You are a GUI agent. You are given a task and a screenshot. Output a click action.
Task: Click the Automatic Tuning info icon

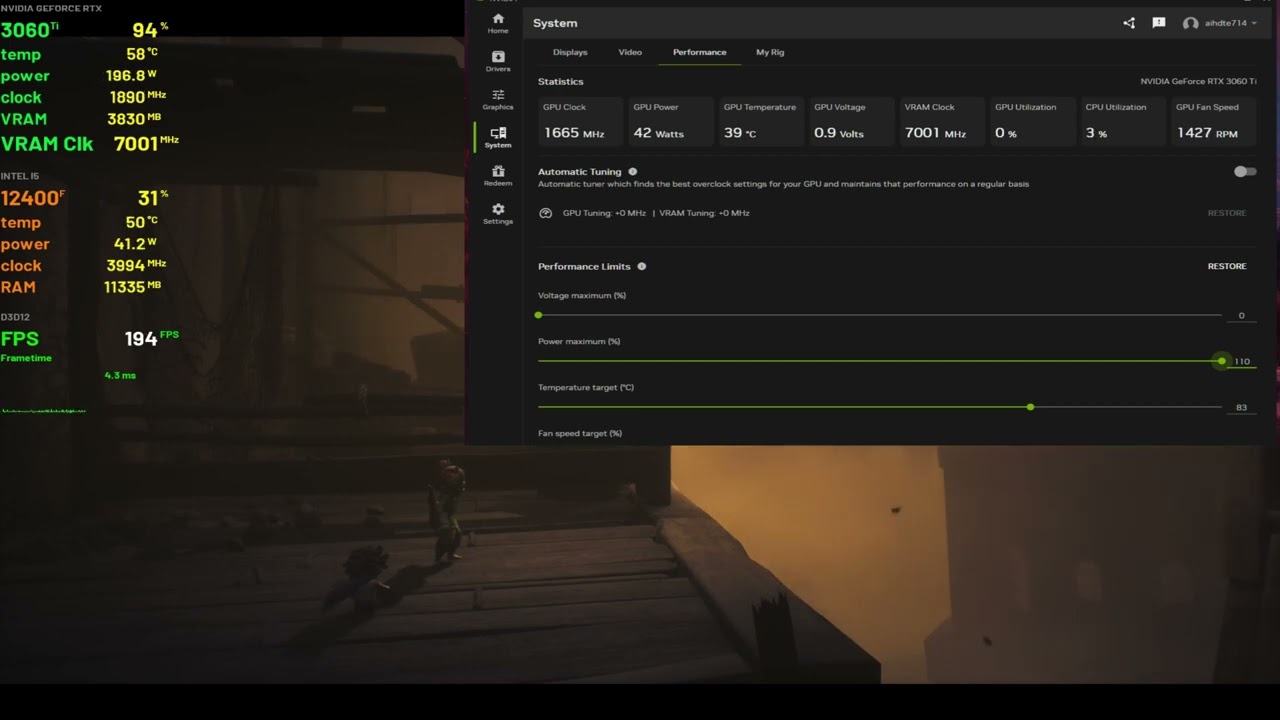tap(633, 172)
